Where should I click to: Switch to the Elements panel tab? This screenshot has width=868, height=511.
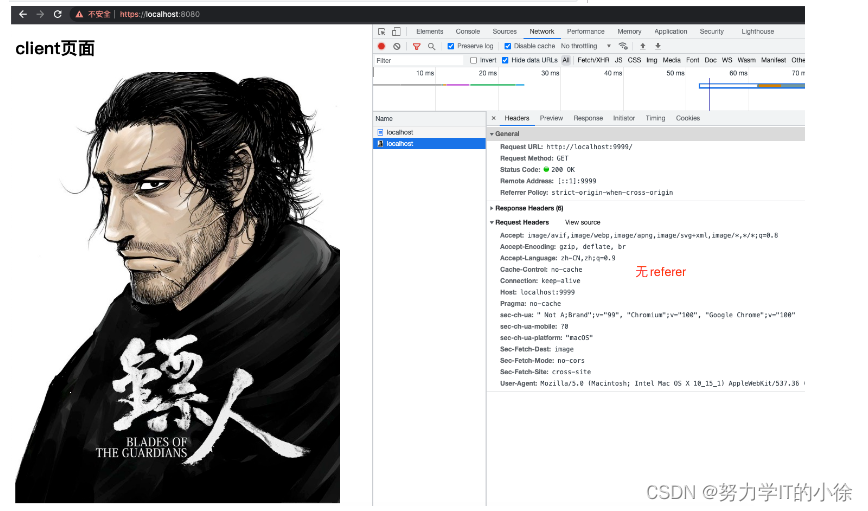tap(430, 32)
